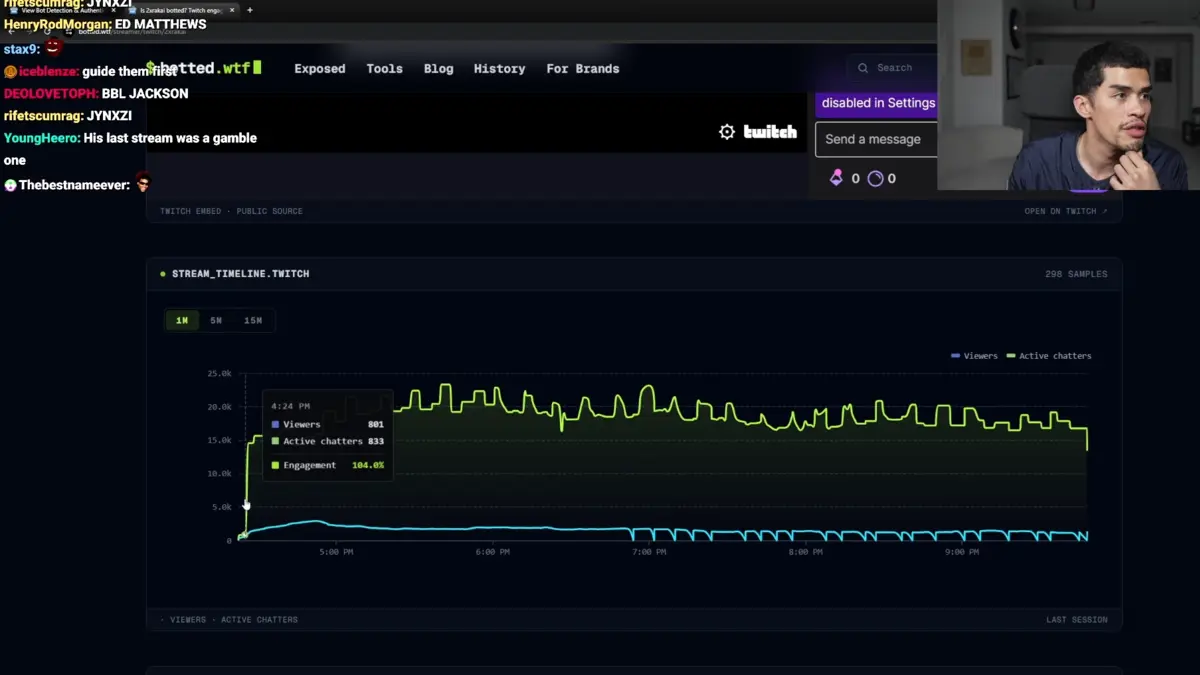The width and height of the screenshot is (1200, 675).
Task: Click the 25.0k y-axis label
Action: click(x=220, y=373)
